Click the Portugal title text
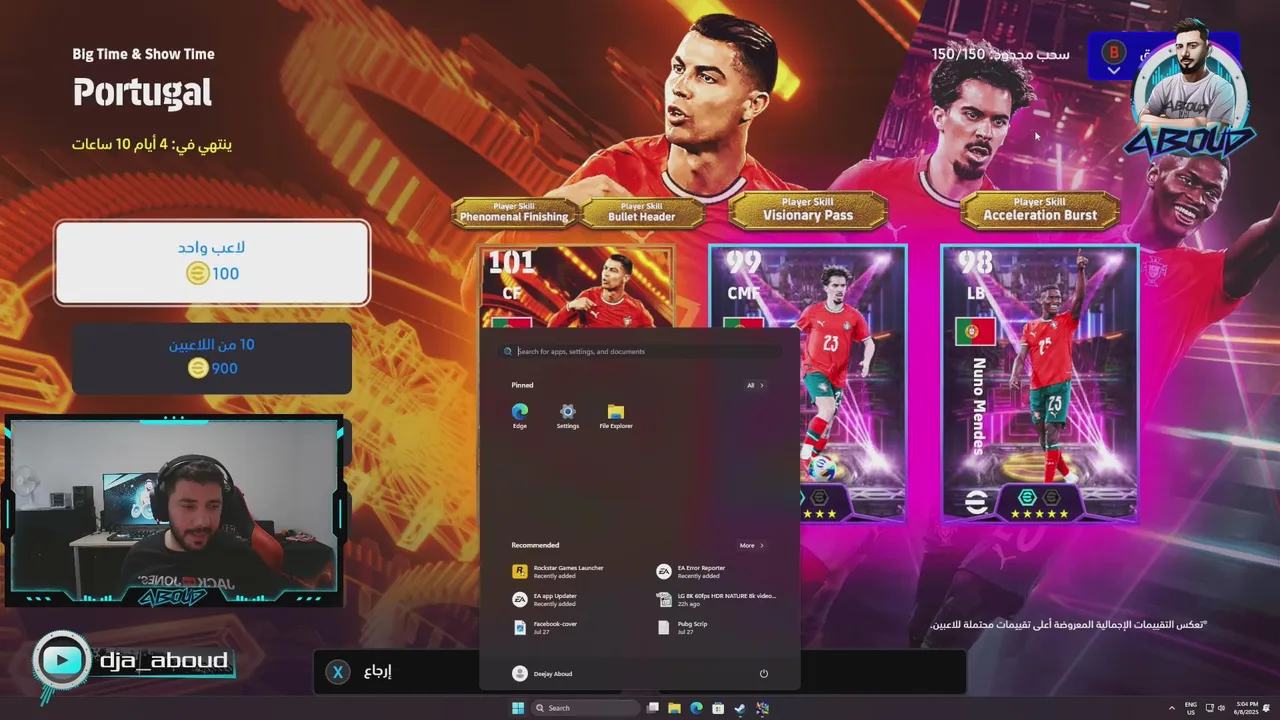Image resolution: width=1280 pixels, height=720 pixels. (x=142, y=93)
